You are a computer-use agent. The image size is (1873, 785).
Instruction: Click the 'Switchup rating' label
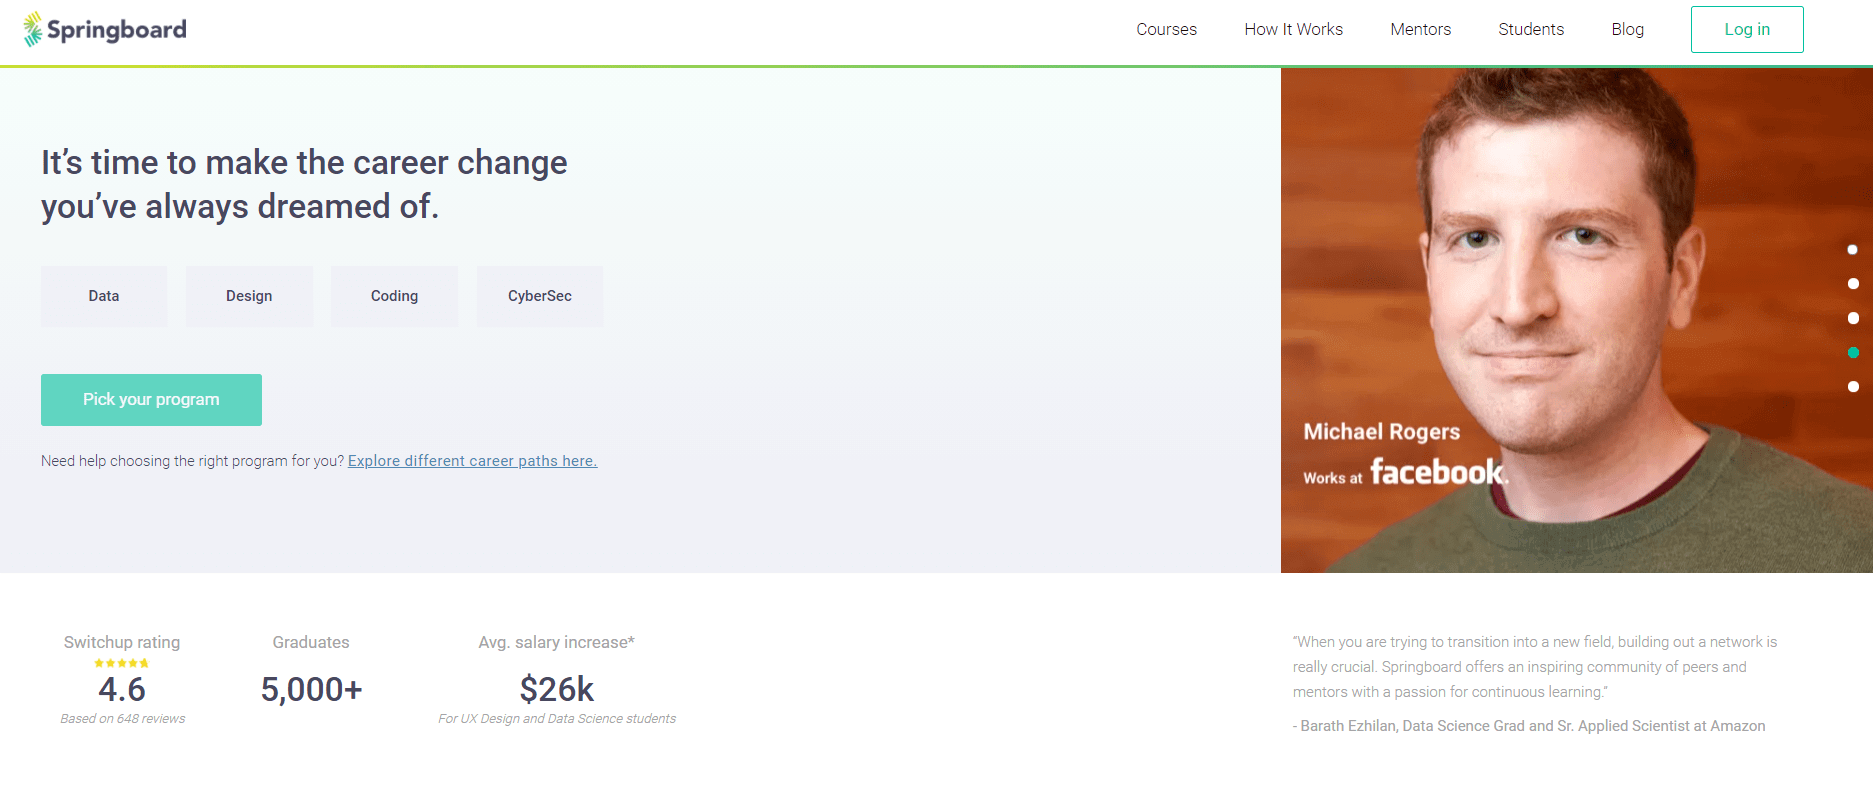click(x=122, y=642)
